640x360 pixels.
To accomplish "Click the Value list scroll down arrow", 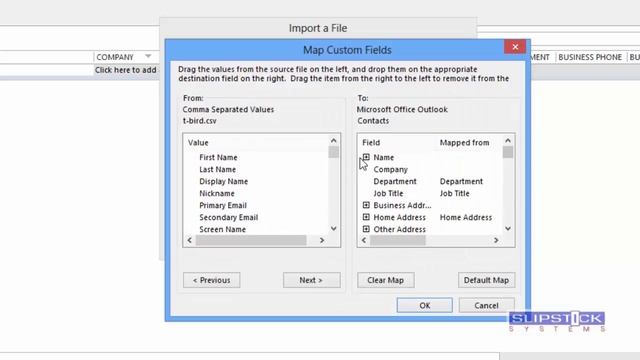I will pos(333,229).
